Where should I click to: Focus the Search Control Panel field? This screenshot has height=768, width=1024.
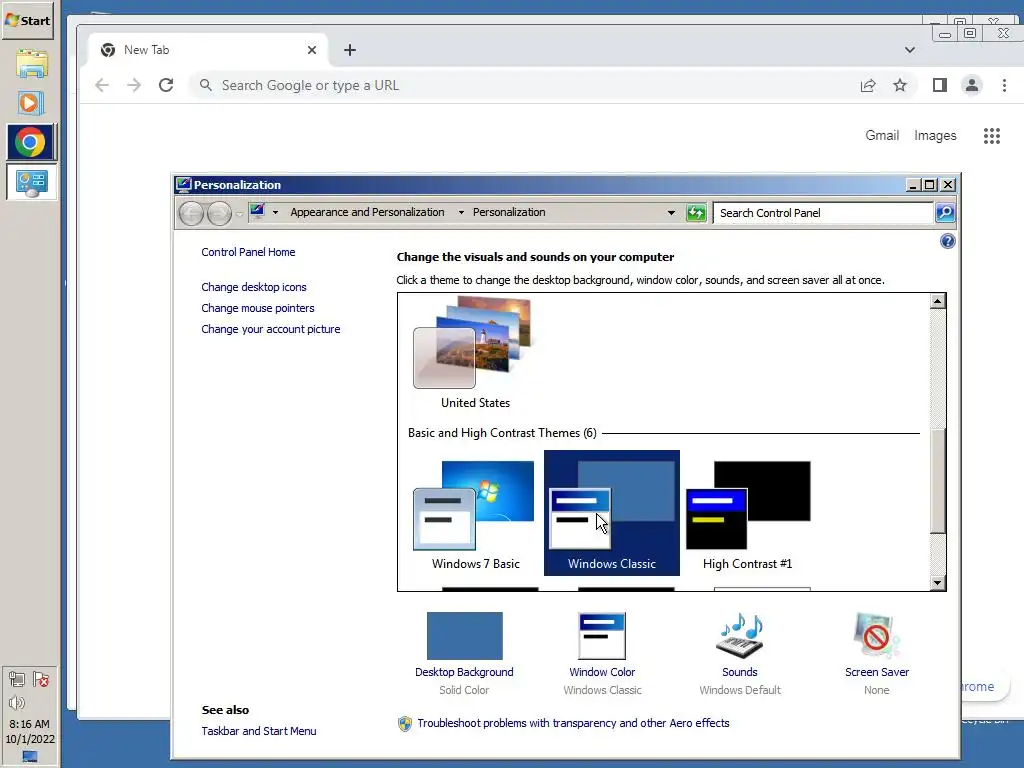click(823, 213)
